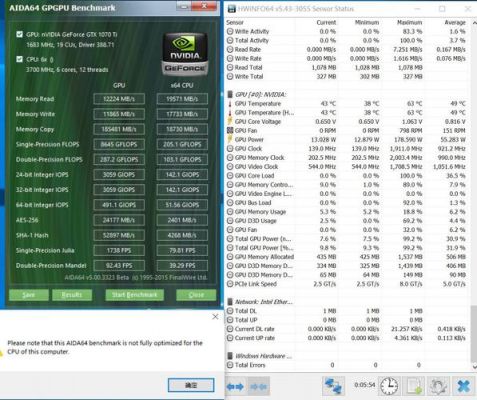Screen dimensions: 477x400
Task: Select GPU Memory Copy 185481 MB/s value
Action: [119, 129]
